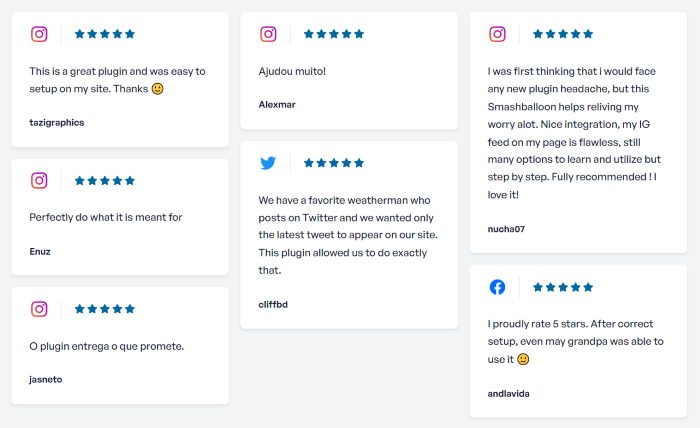Open tazigraphics reviewer name
This screenshot has height=428, width=700.
[x=57, y=122]
